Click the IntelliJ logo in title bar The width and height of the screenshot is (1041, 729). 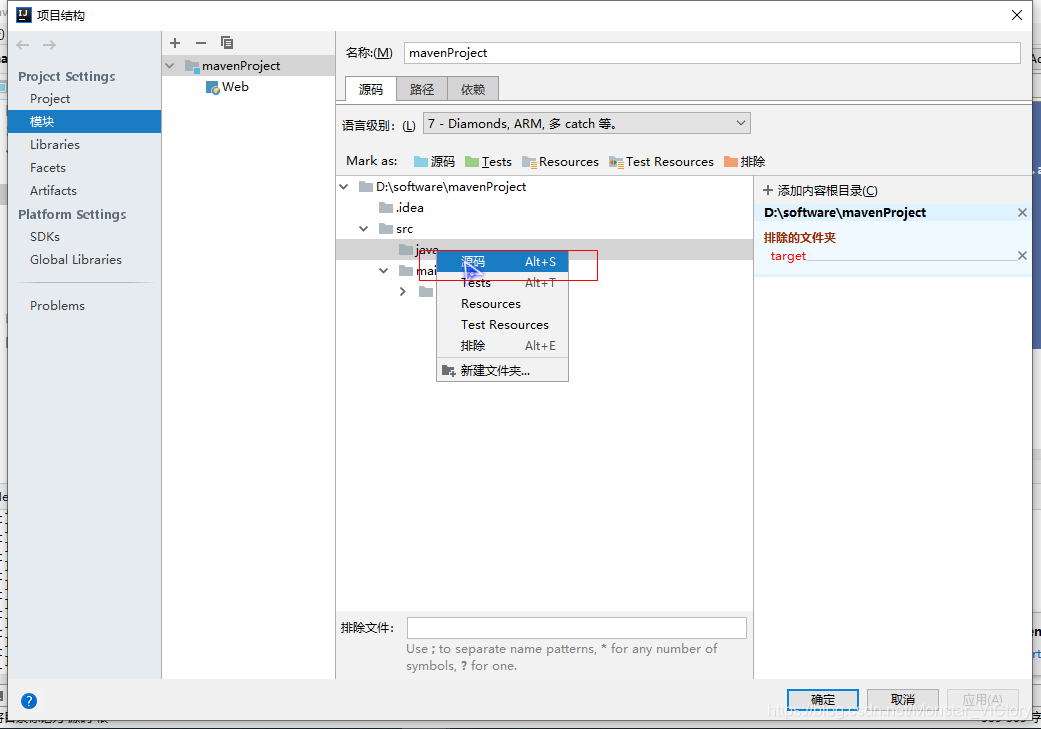[23, 15]
